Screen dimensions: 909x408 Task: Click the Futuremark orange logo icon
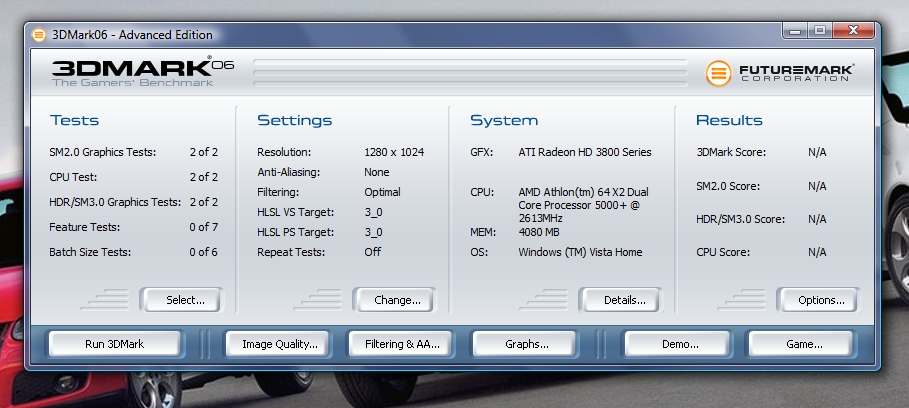pyautogui.click(x=718, y=74)
